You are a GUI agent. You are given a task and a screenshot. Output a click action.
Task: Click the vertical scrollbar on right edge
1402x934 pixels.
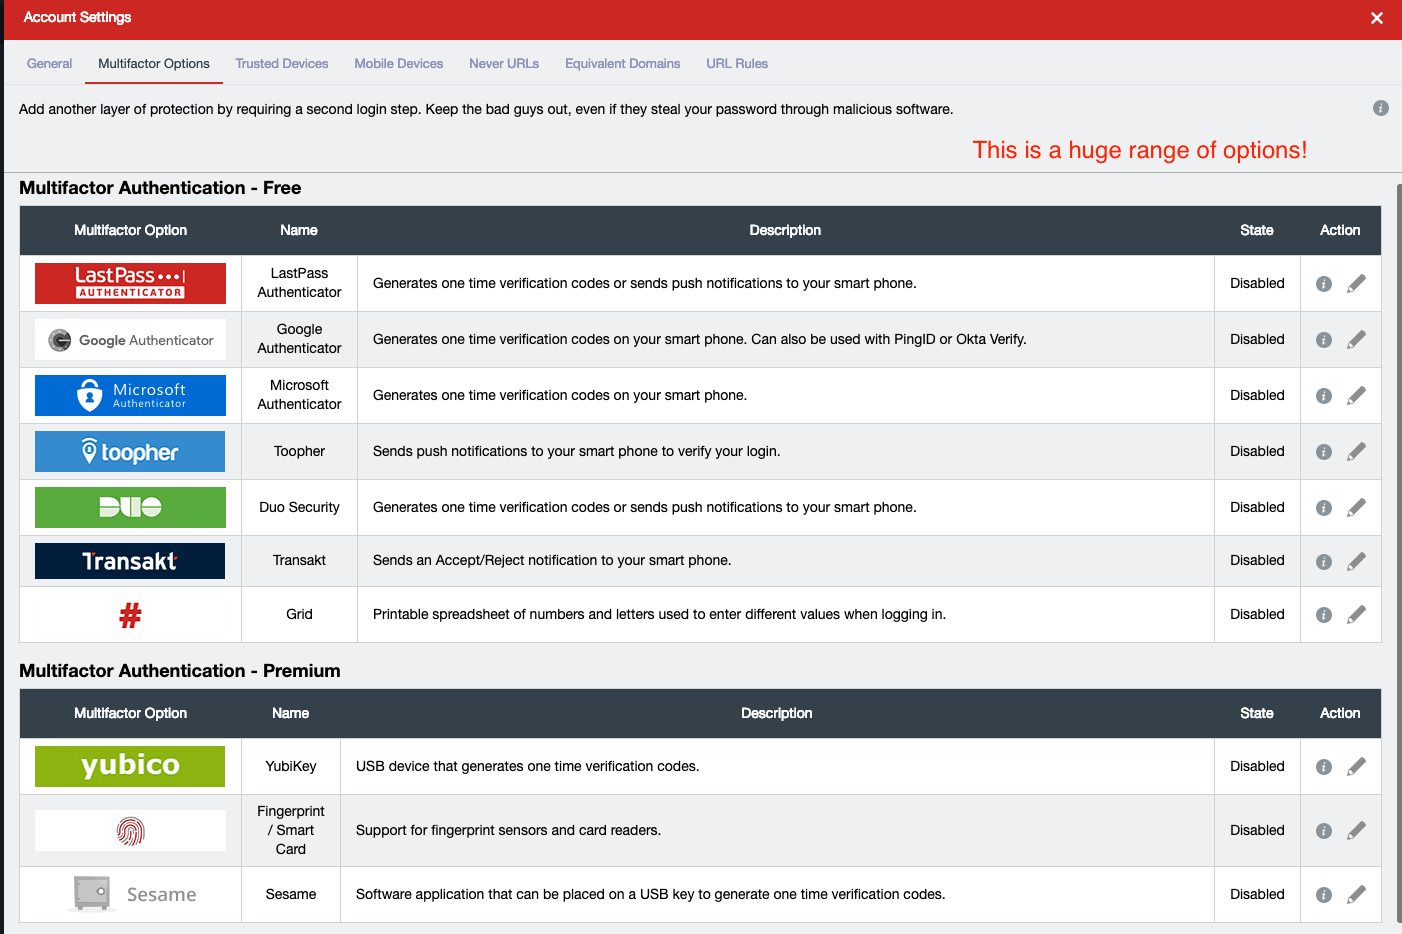pyautogui.click(x=1398, y=553)
